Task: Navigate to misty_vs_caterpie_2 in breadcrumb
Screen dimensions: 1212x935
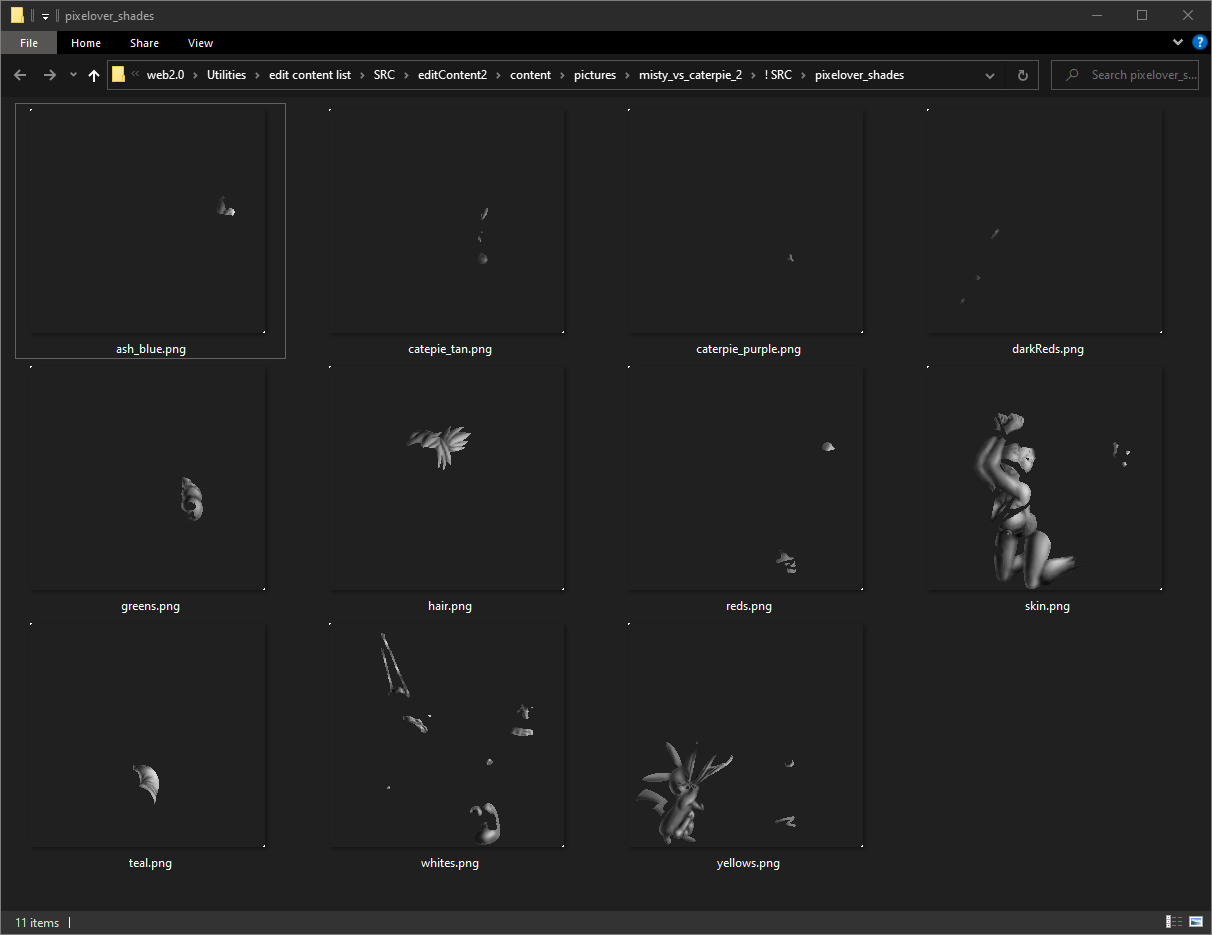Action: pyautogui.click(x=690, y=75)
